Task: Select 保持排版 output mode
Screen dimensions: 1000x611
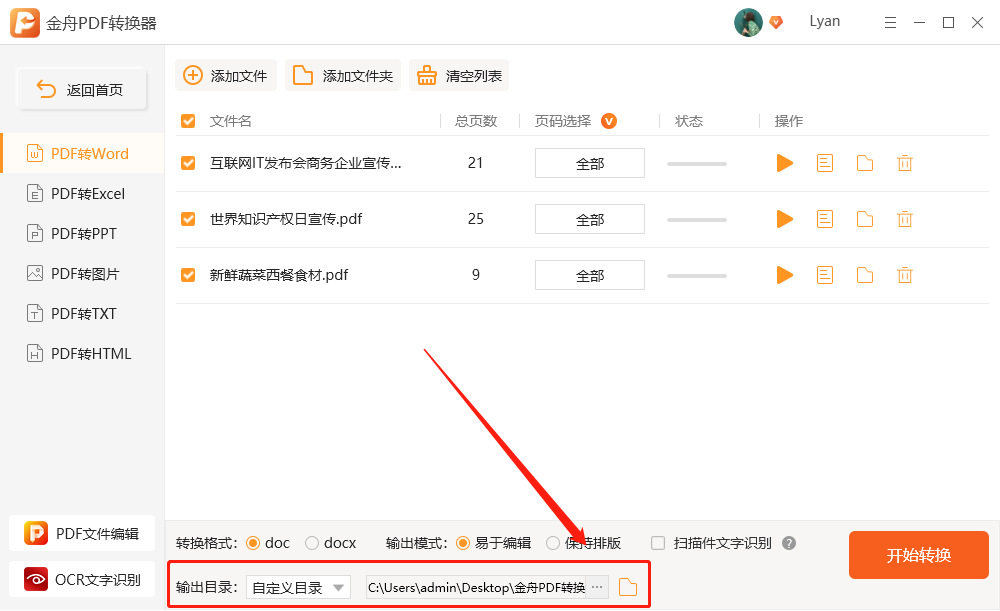Action: tap(553, 543)
